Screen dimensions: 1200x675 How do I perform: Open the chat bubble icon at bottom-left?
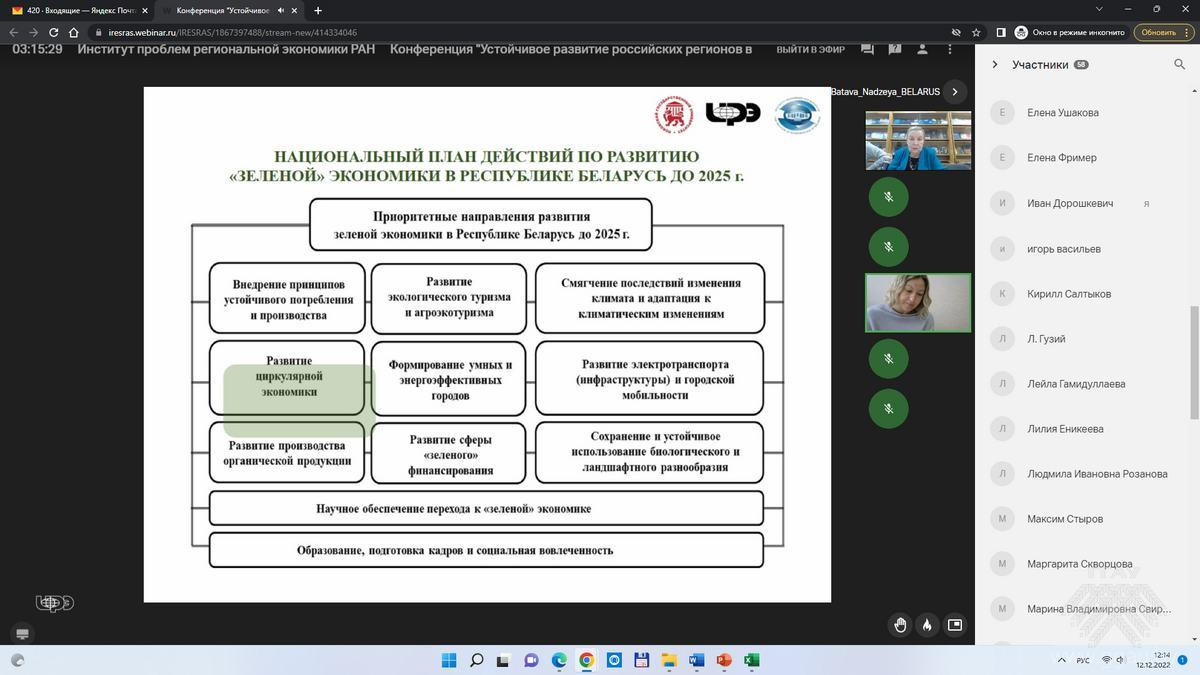(x=22, y=633)
